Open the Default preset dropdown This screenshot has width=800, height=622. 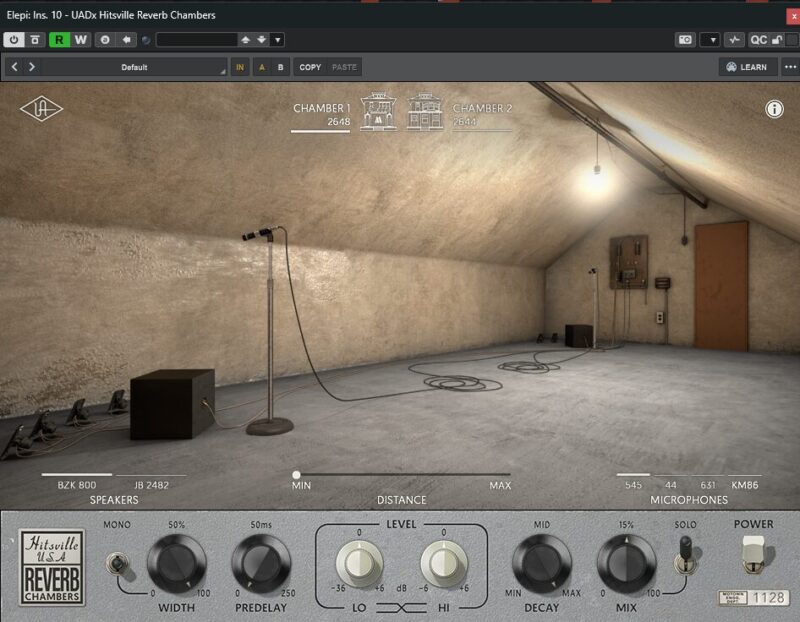(x=134, y=67)
